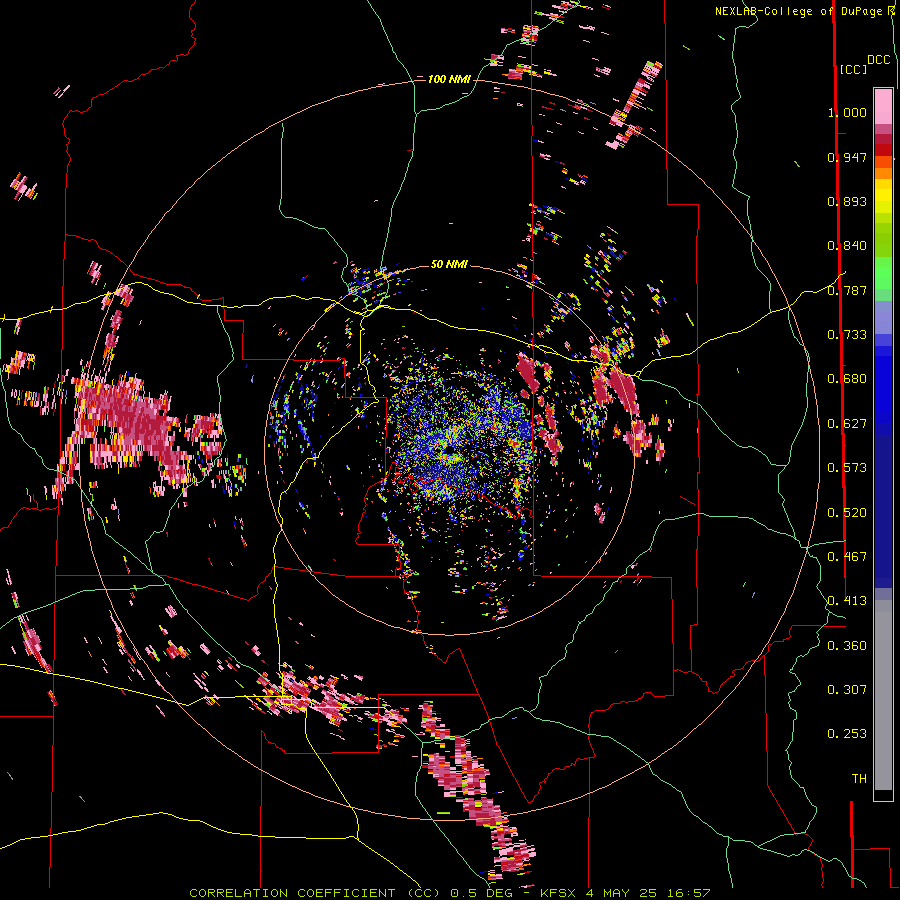Screen dimensions: 900x900
Task: Select the 0.787 scale value
Action: 847,290
